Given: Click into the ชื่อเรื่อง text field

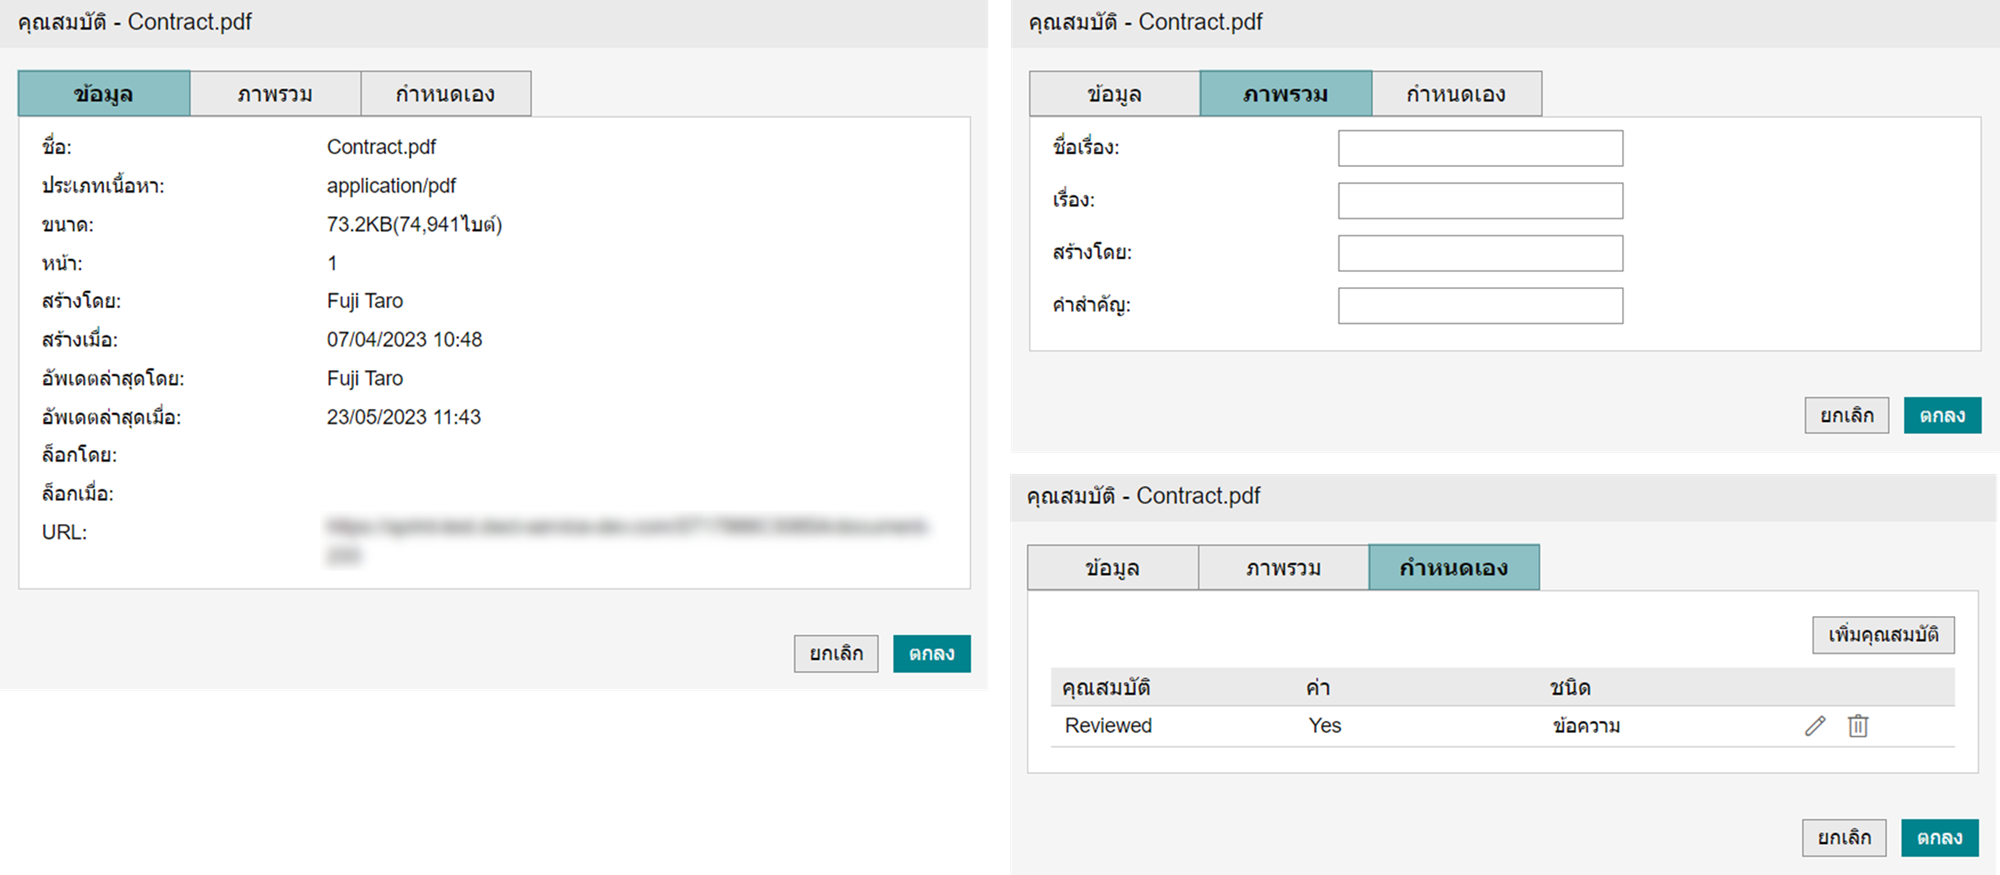Looking at the screenshot, I should (1480, 148).
